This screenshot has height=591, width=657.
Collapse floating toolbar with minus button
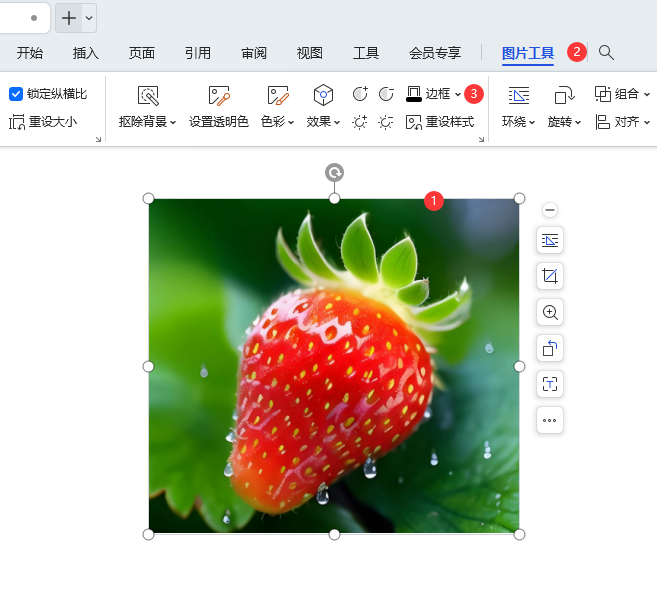(x=550, y=210)
